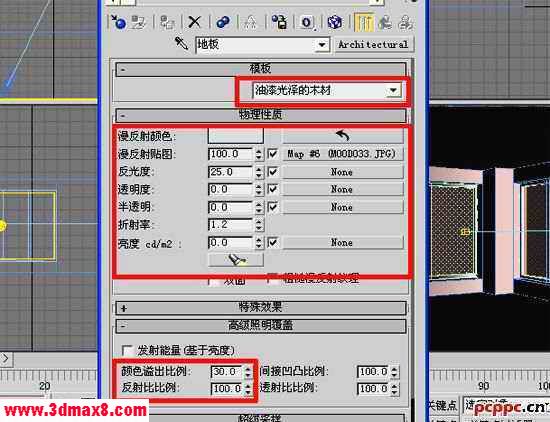This screenshot has height=422, width=550.
Task: Click the None map button for 透明度
Action: coord(342,189)
